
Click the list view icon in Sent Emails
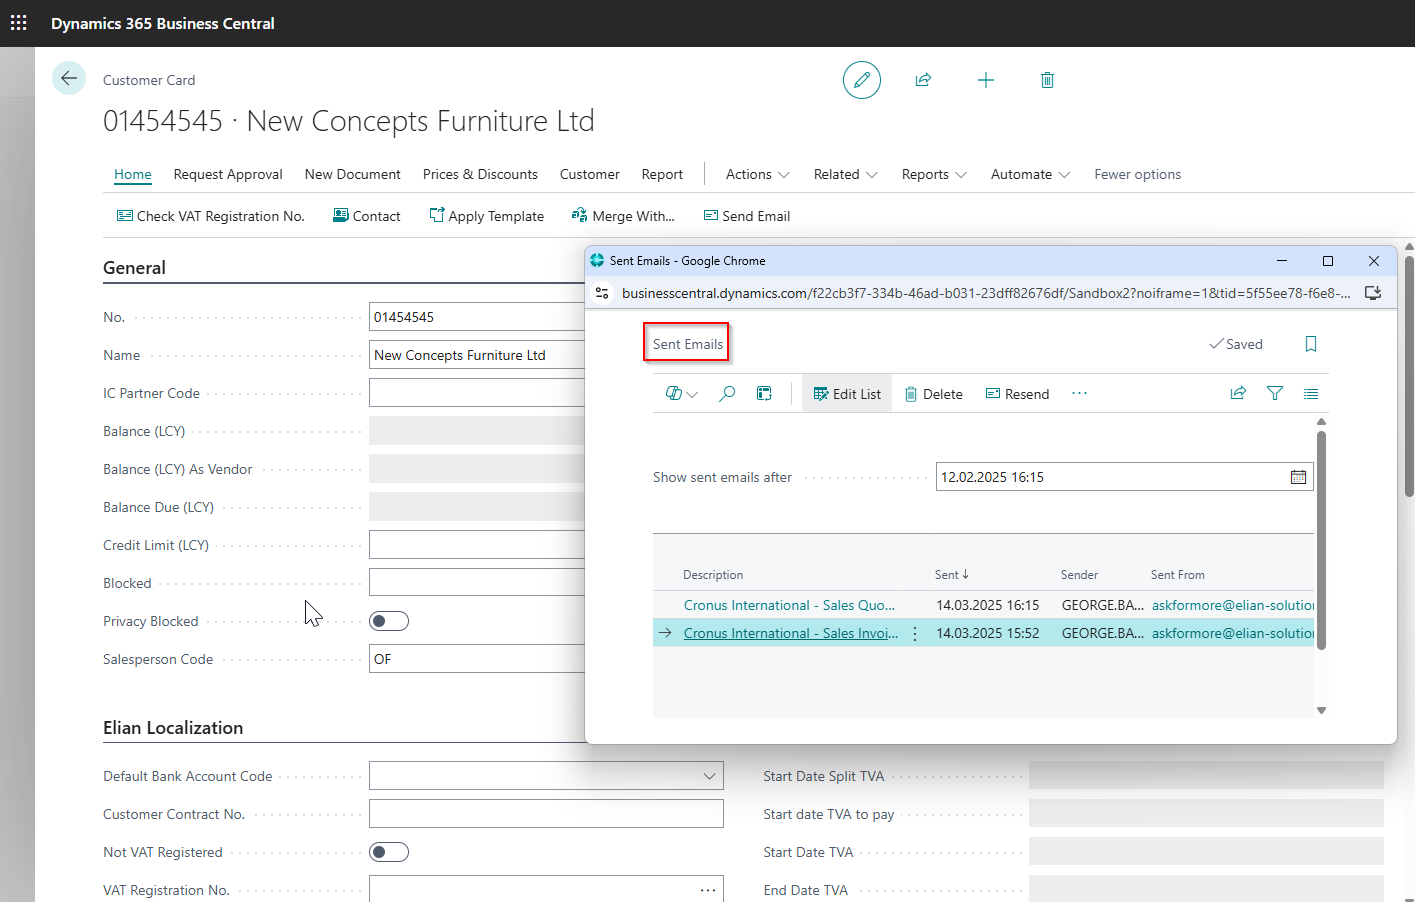(x=1311, y=394)
